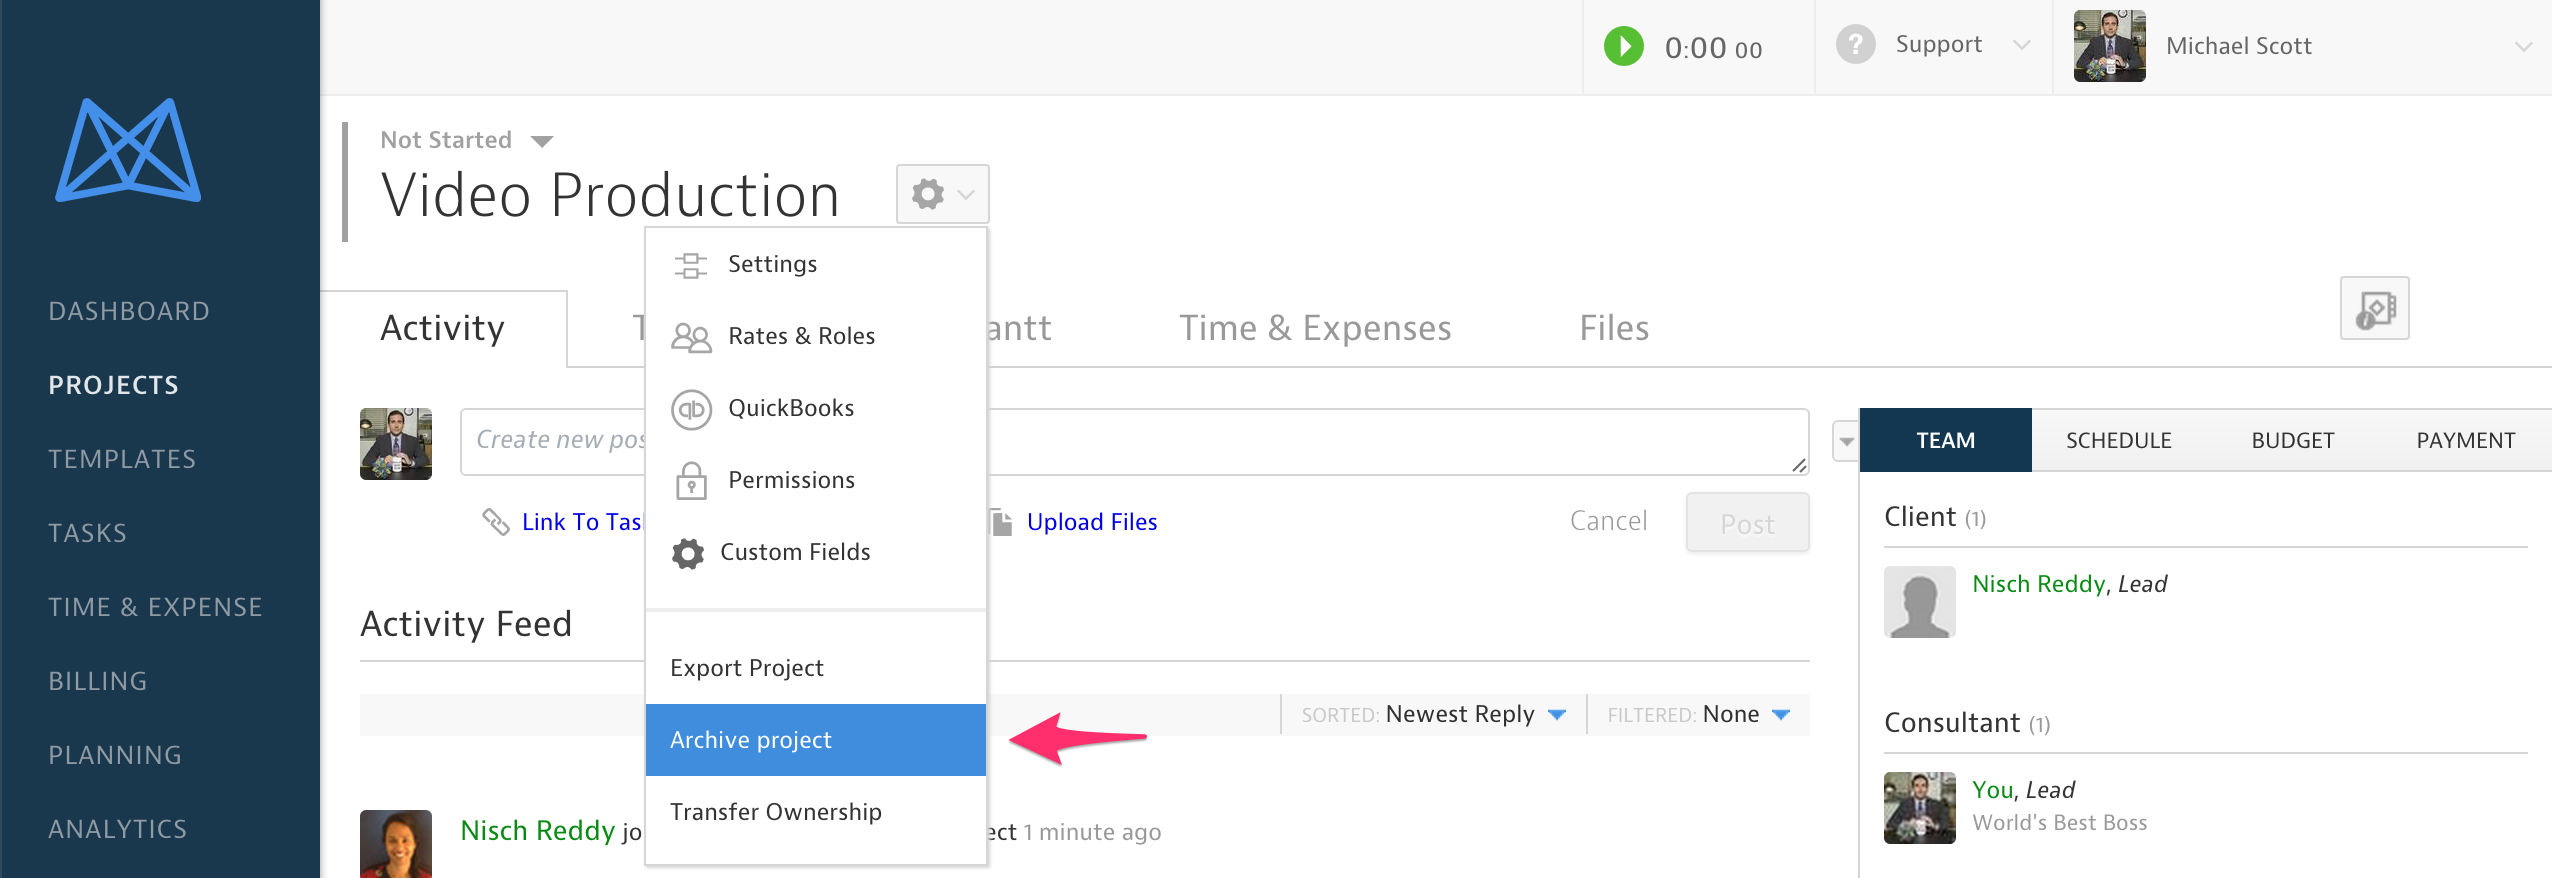The height and width of the screenshot is (878, 2552).
Task: Click the Support question mark icon
Action: click(x=1855, y=45)
